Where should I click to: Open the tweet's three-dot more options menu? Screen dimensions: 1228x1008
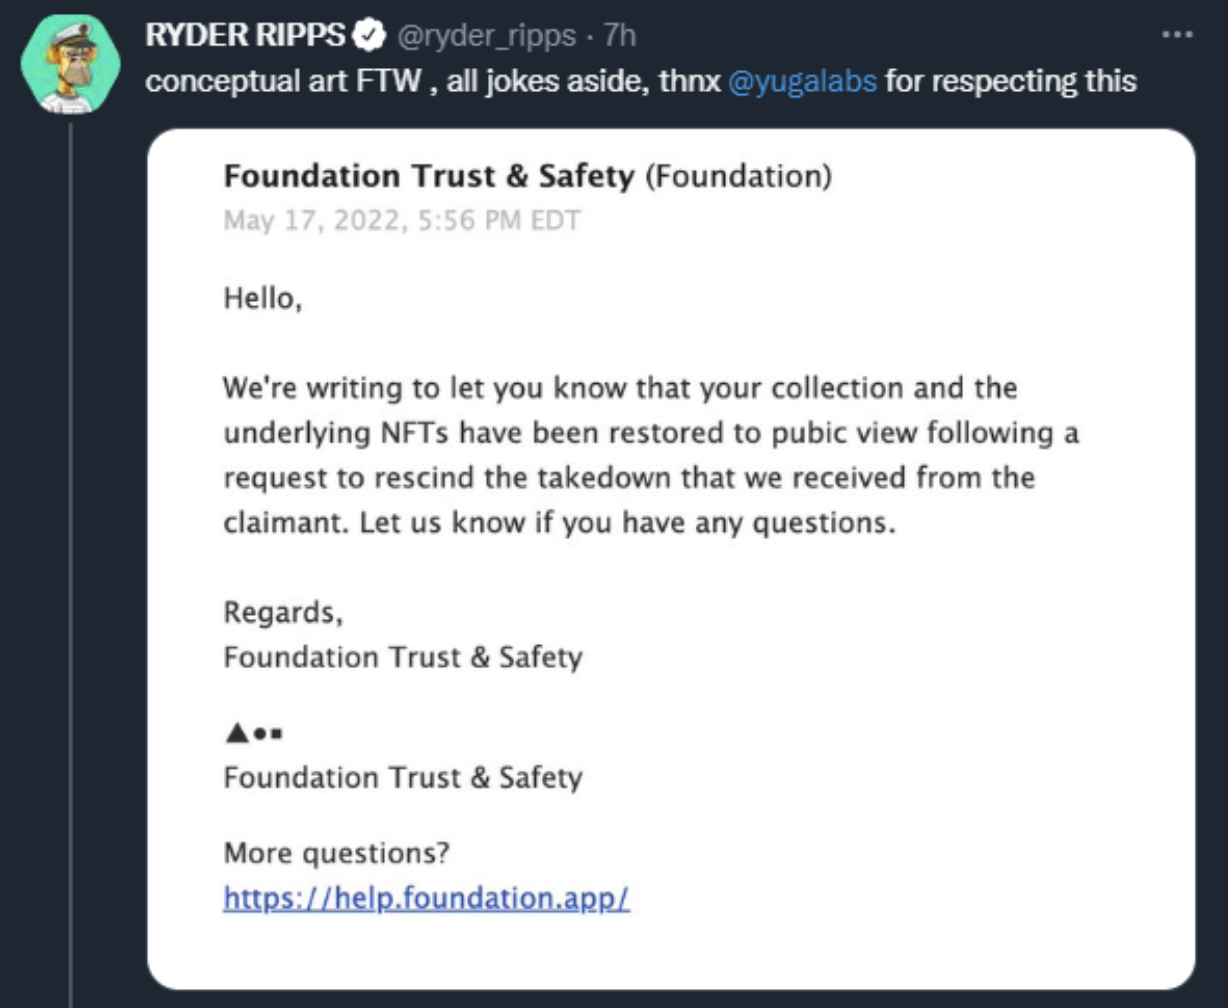click(1177, 35)
